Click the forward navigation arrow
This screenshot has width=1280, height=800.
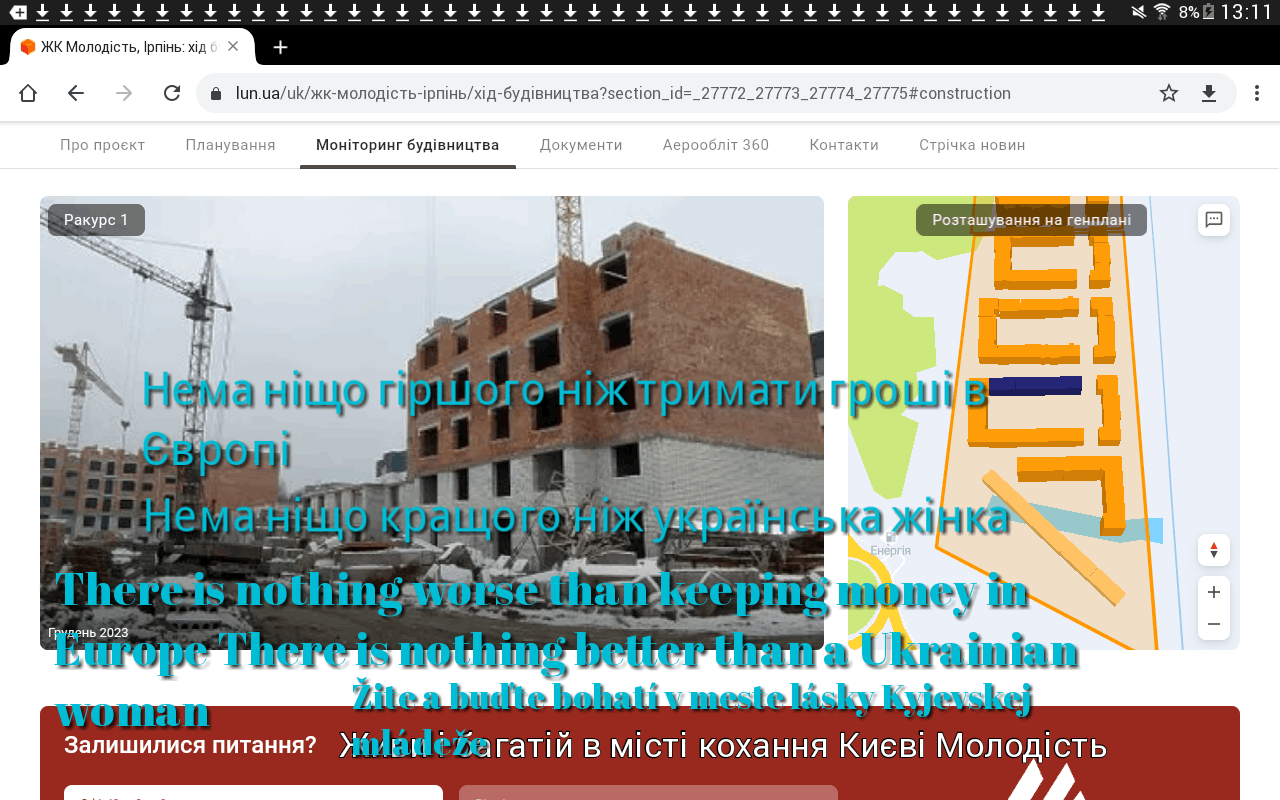pyautogui.click(x=124, y=93)
